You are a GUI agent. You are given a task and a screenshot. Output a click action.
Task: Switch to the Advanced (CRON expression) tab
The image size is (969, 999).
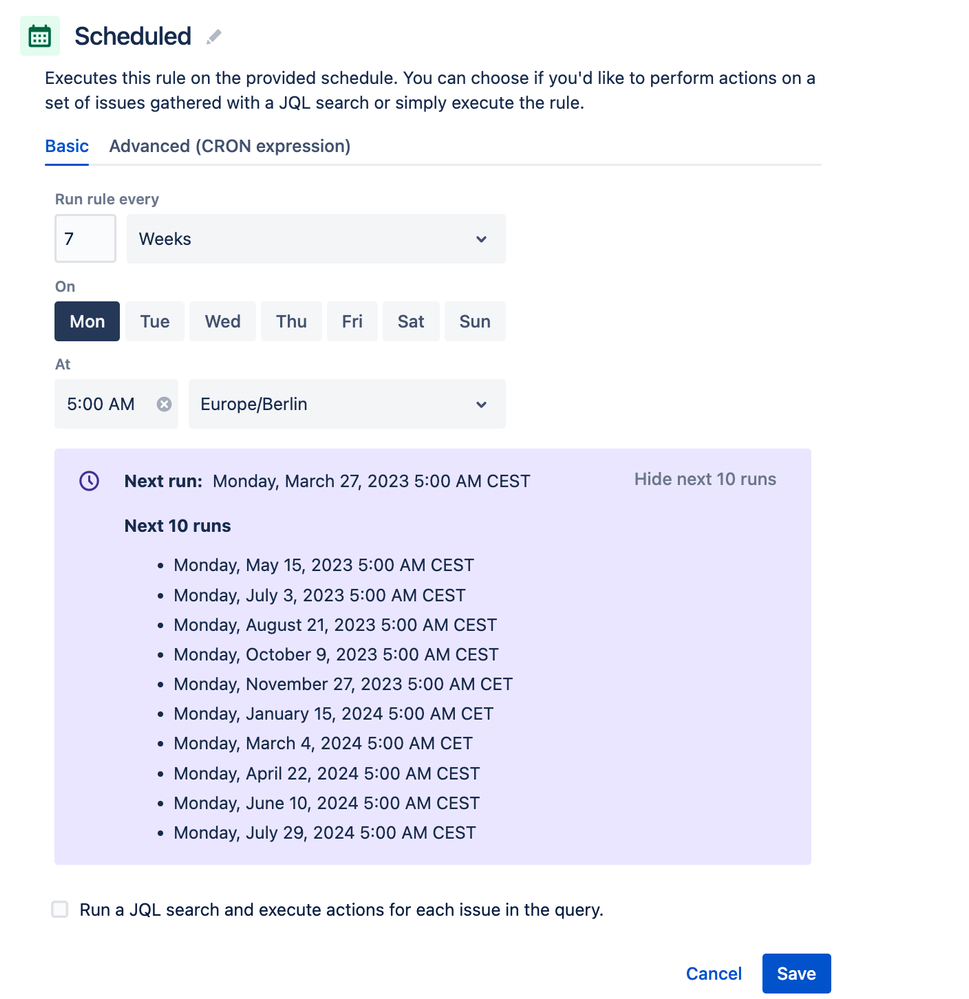click(x=230, y=146)
